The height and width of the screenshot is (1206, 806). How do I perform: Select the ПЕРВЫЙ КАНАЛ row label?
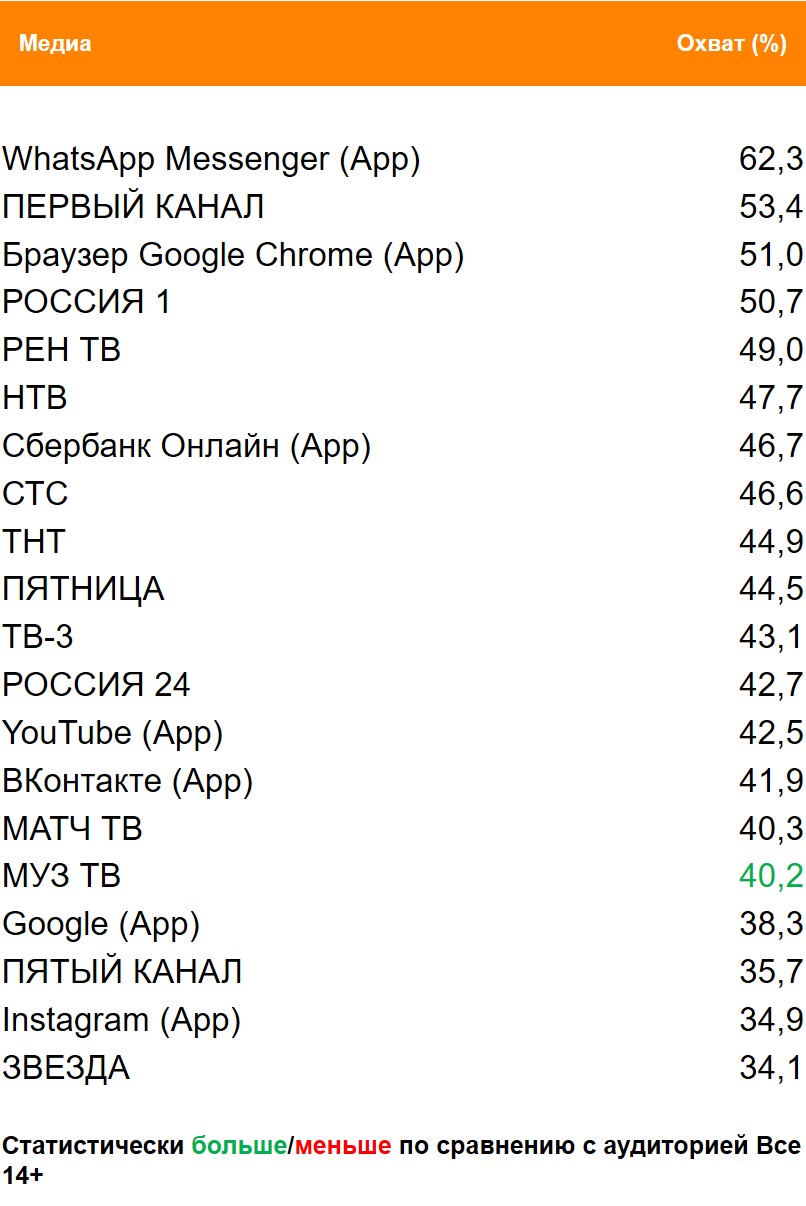point(133,207)
